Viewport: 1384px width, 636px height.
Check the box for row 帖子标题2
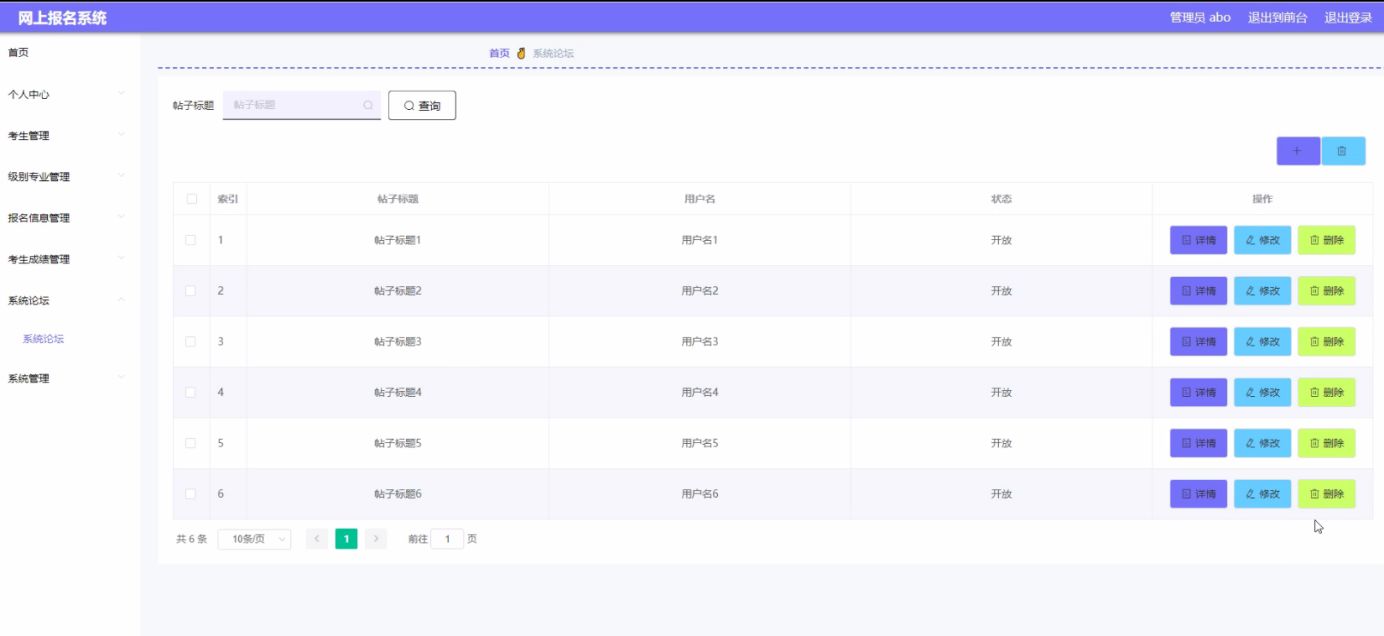click(x=191, y=291)
